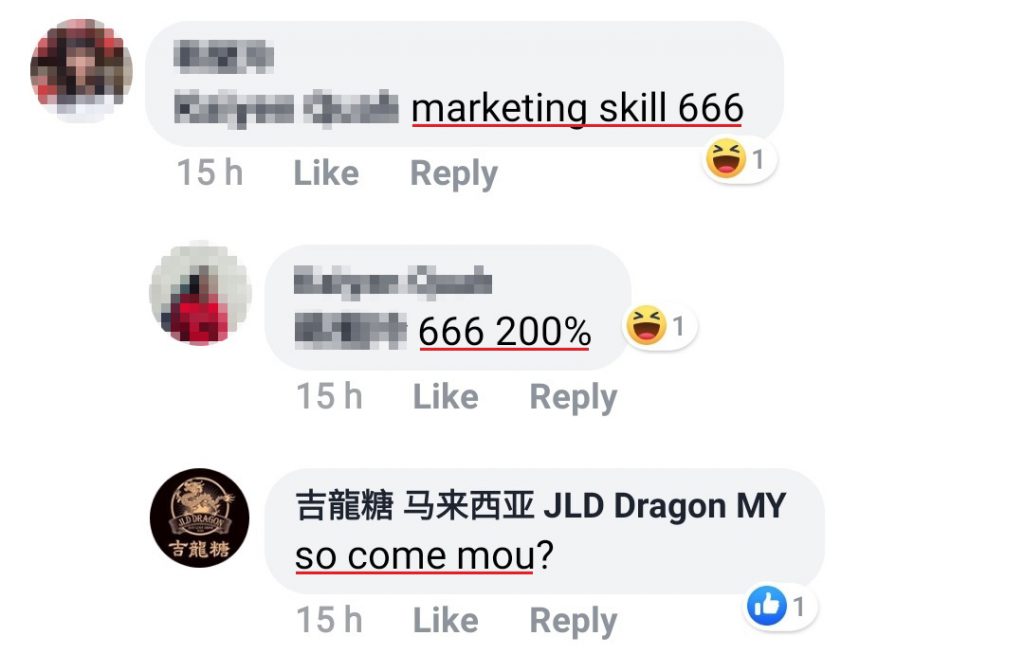Viewport: 1024px width, 654px height.
Task: Click the laughing emoji on 666 200% comment
Action: point(646,325)
